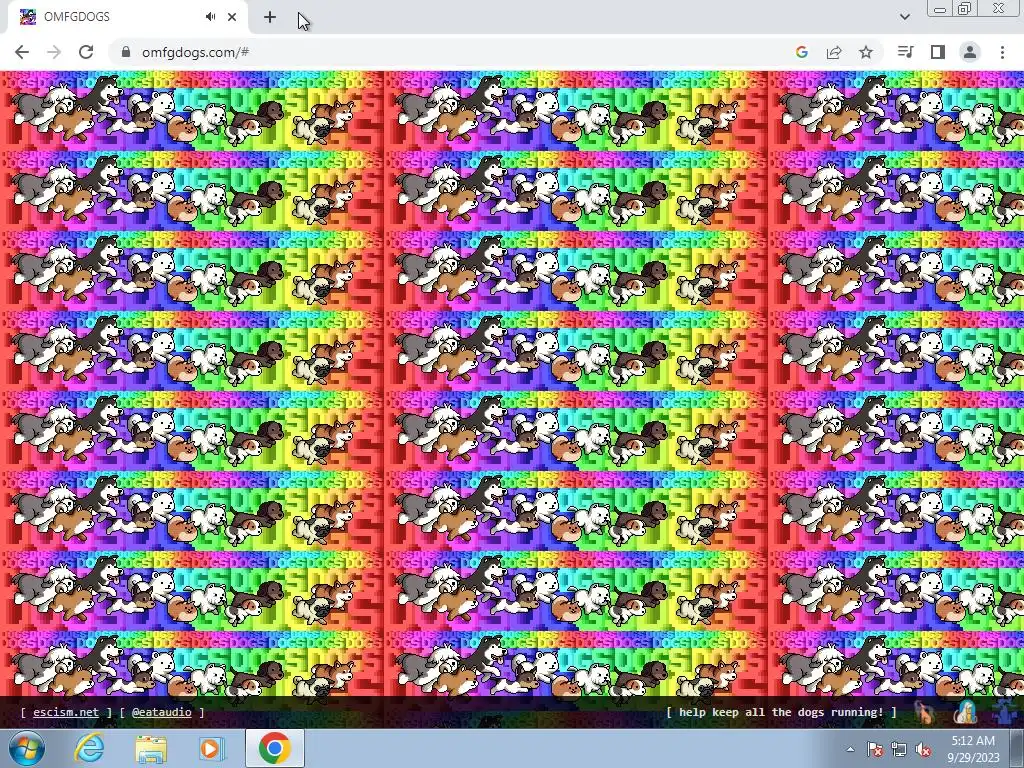The image size is (1024, 768).
Task: Open the Google icon in address bar
Action: tap(802, 52)
